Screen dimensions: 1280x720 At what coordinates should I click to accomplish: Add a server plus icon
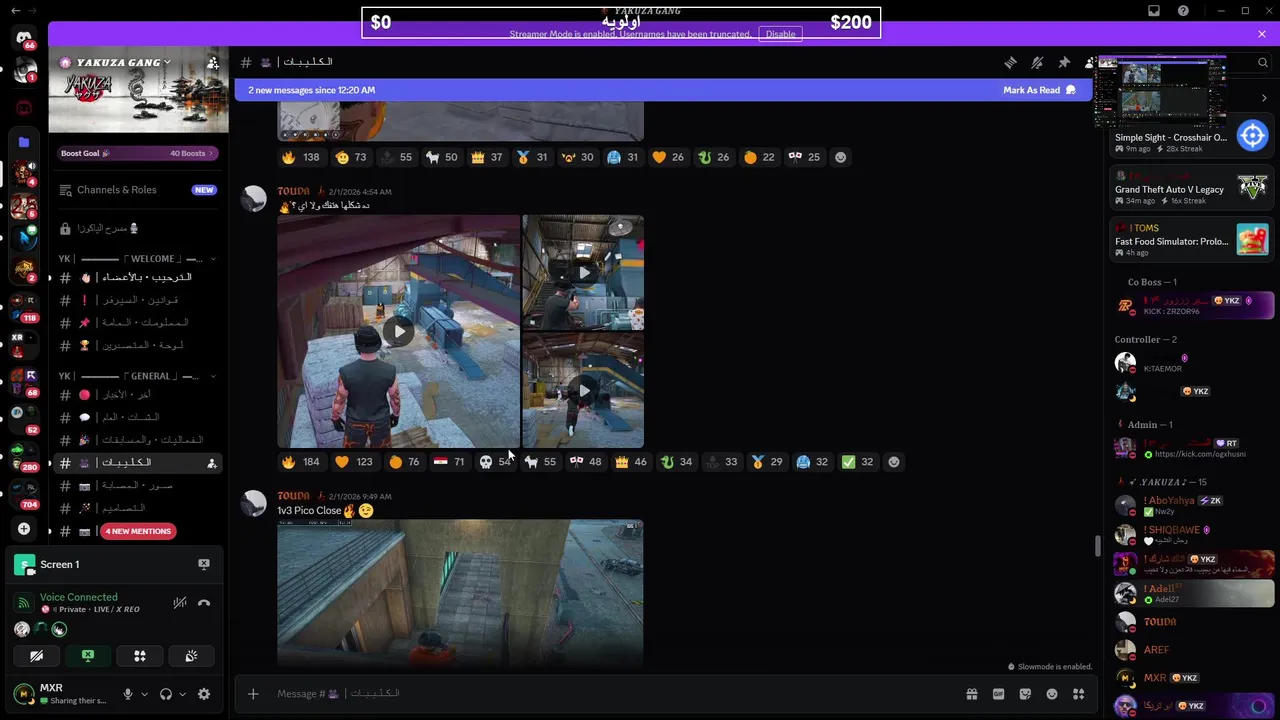(x=24, y=528)
